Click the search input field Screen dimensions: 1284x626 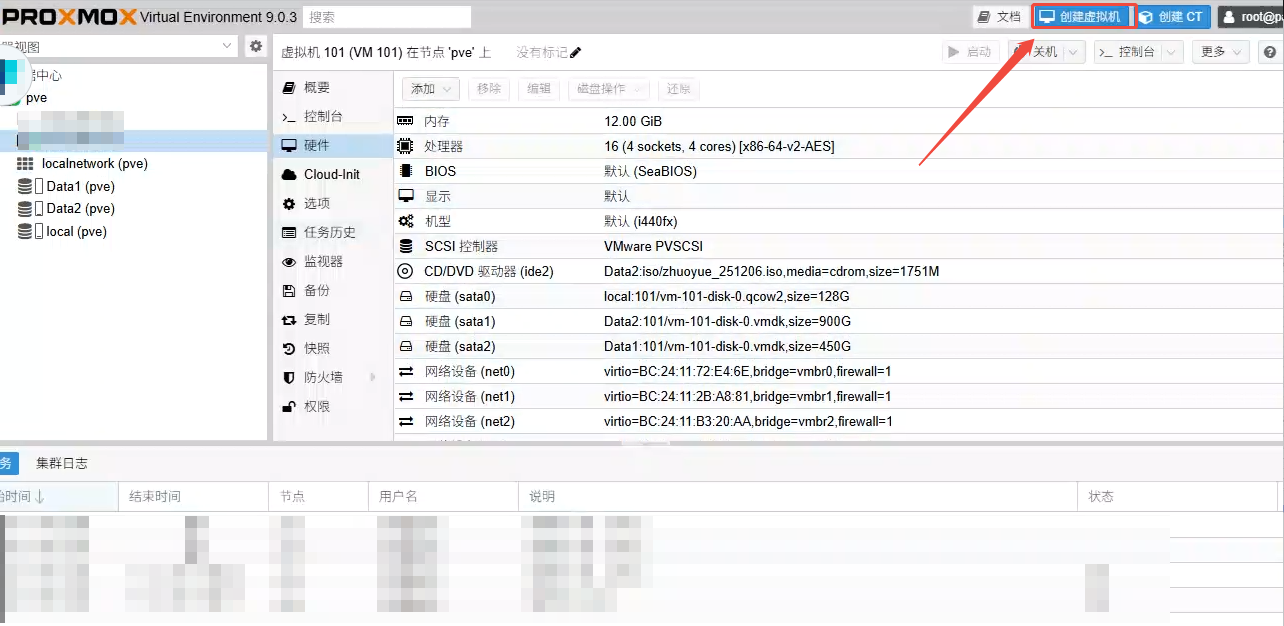click(387, 17)
